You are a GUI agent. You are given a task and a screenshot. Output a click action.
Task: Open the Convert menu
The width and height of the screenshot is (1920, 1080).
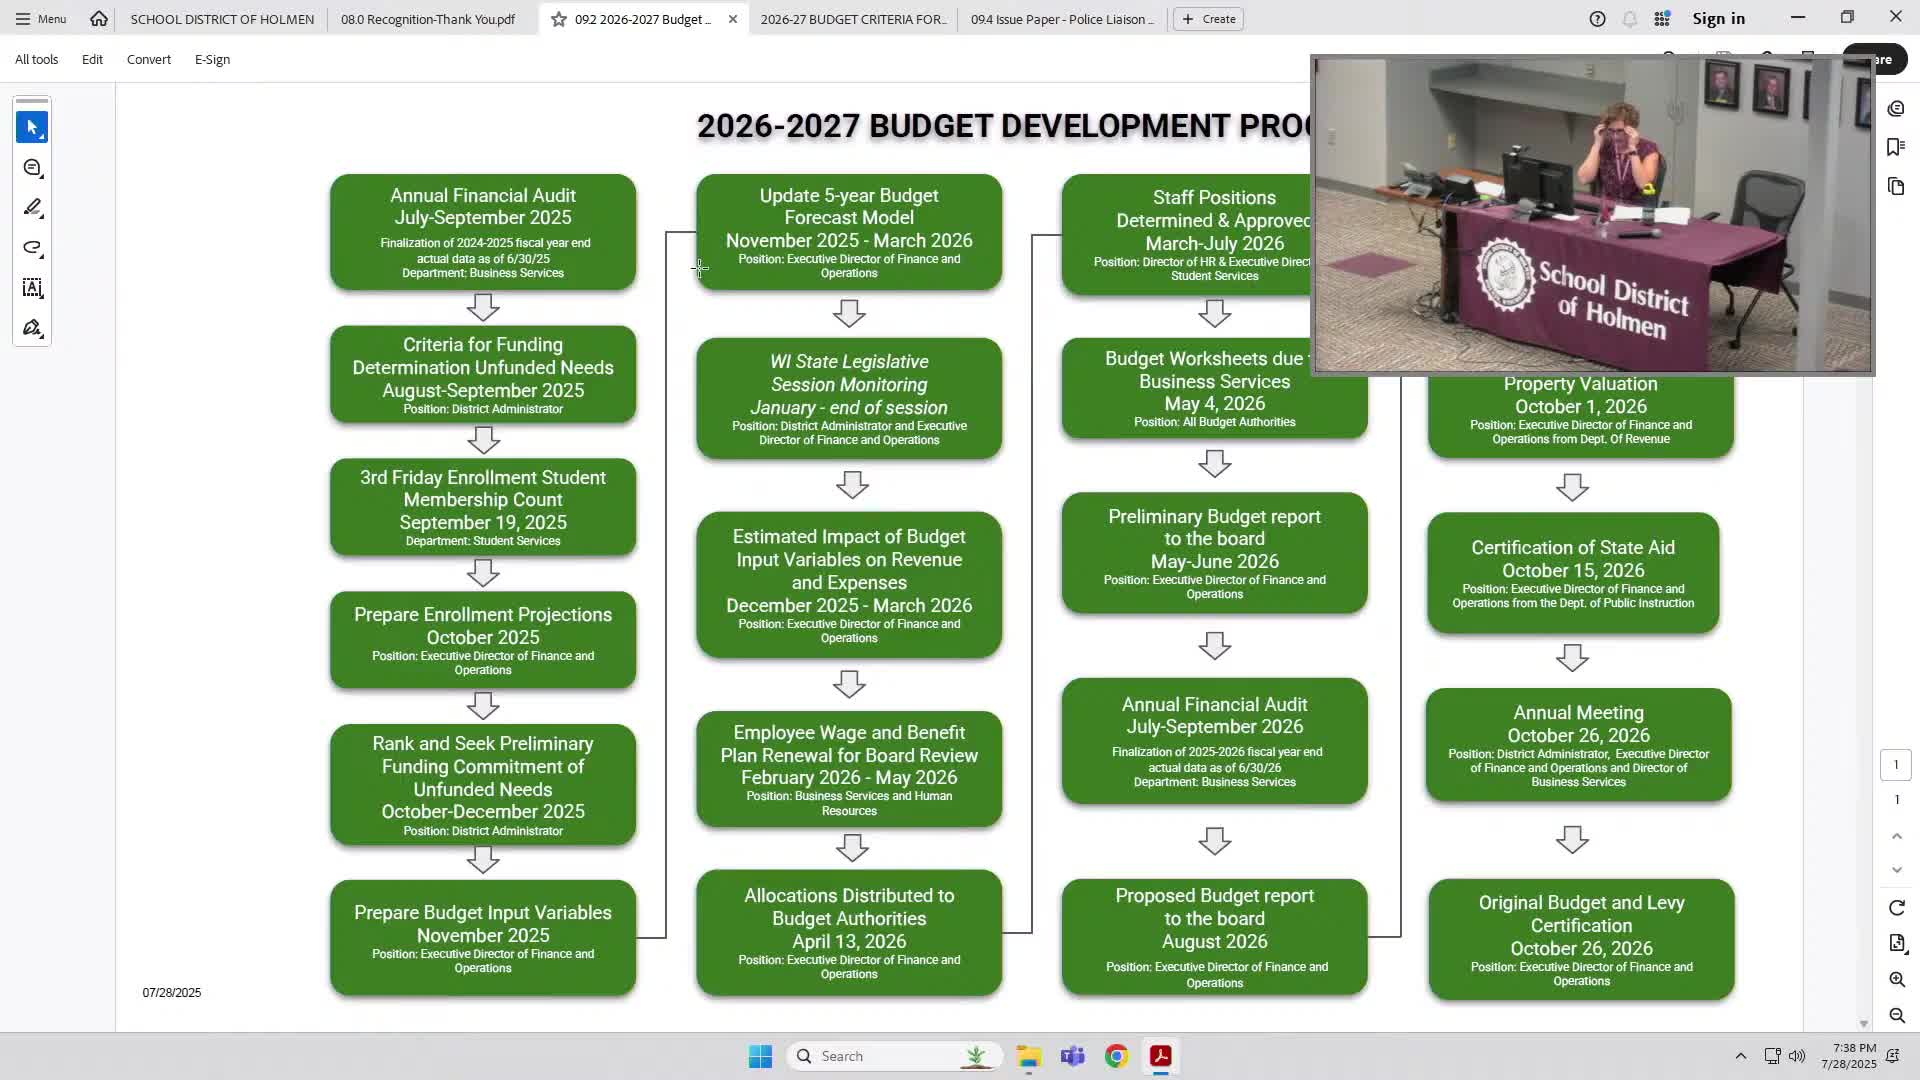pos(148,59)
